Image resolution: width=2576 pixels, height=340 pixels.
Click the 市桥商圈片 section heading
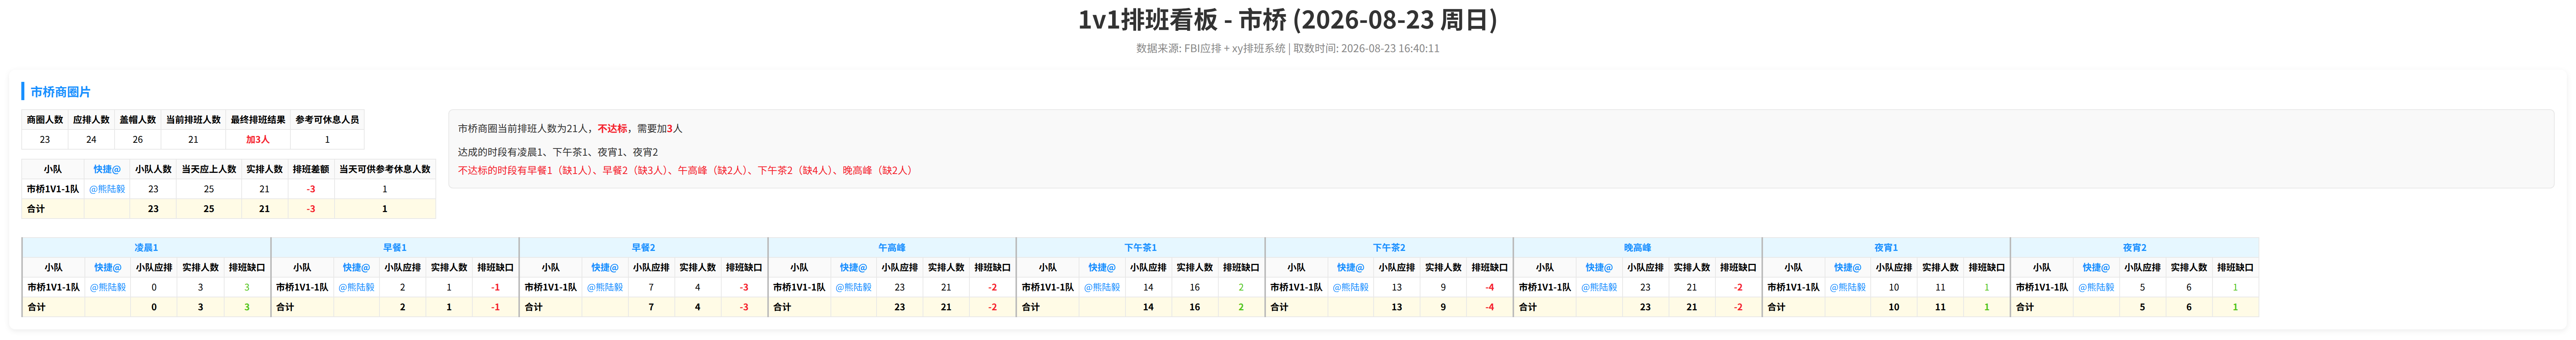(x=60, y=92)
